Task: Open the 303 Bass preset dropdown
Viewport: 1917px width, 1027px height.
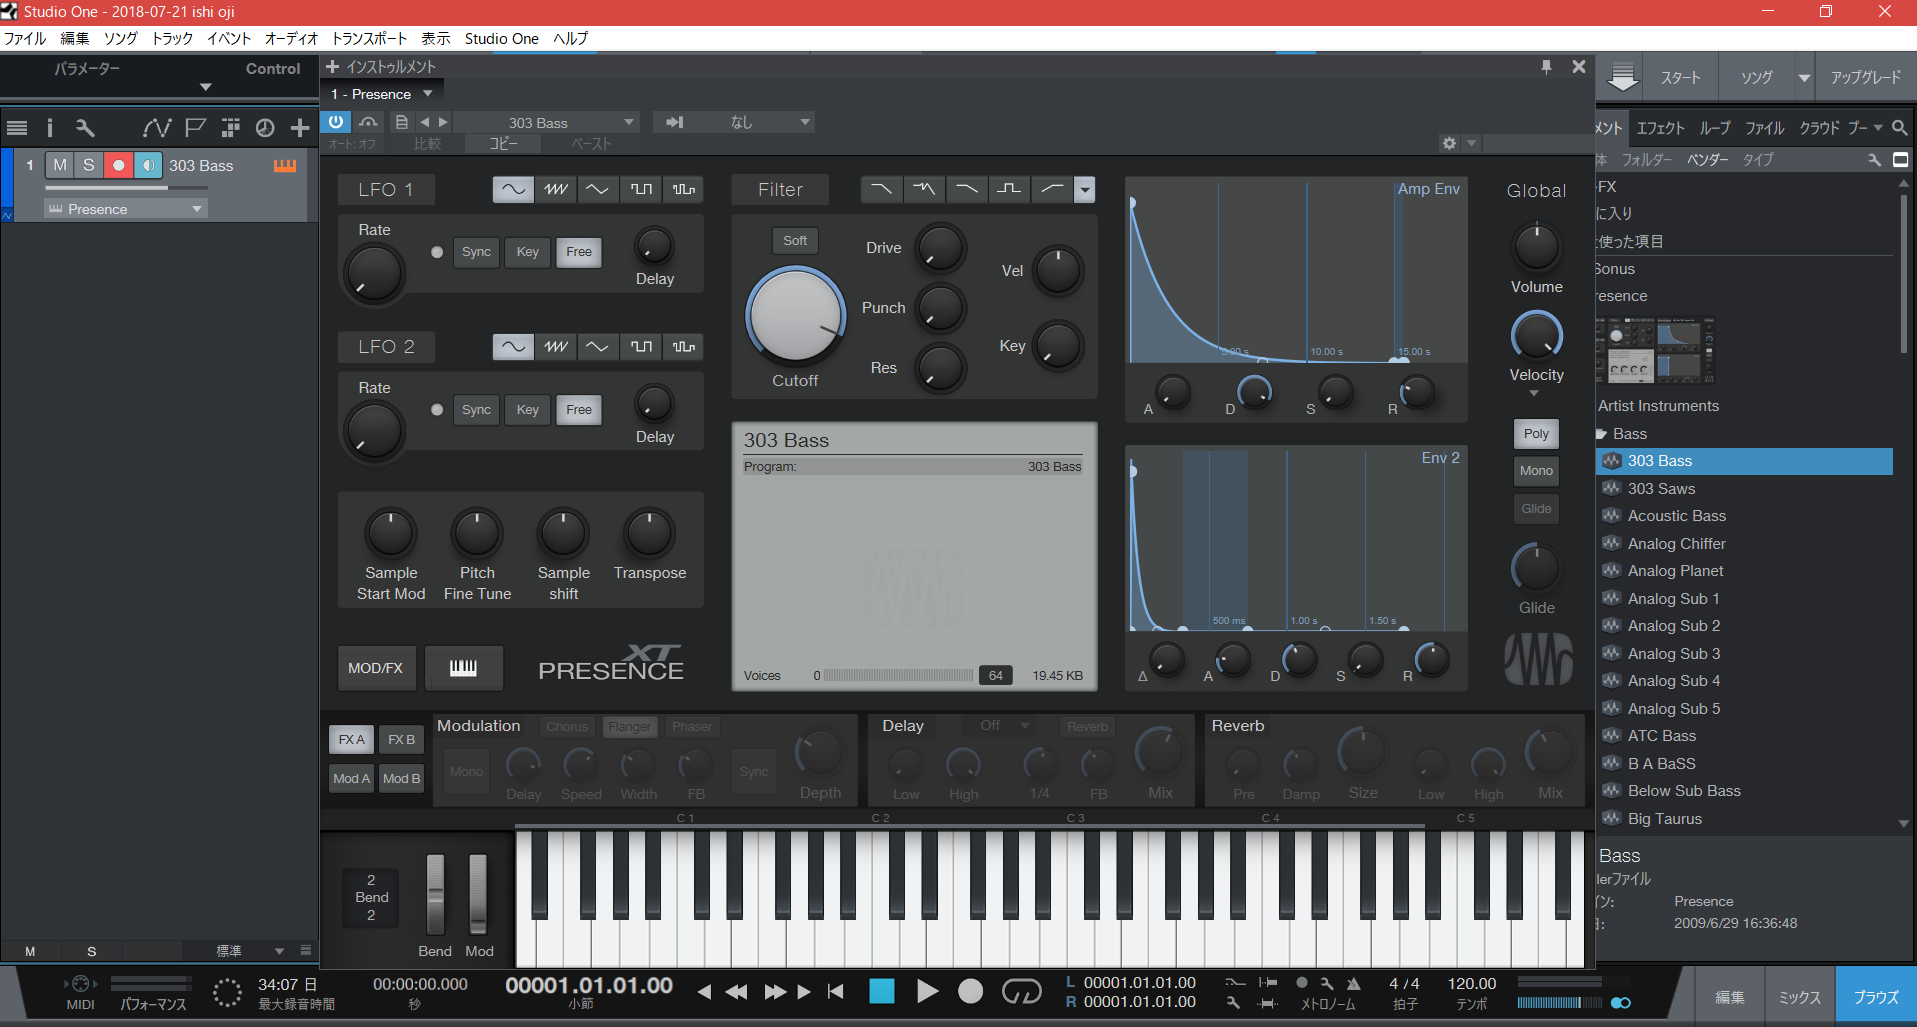Action: [x=628, y=122]
